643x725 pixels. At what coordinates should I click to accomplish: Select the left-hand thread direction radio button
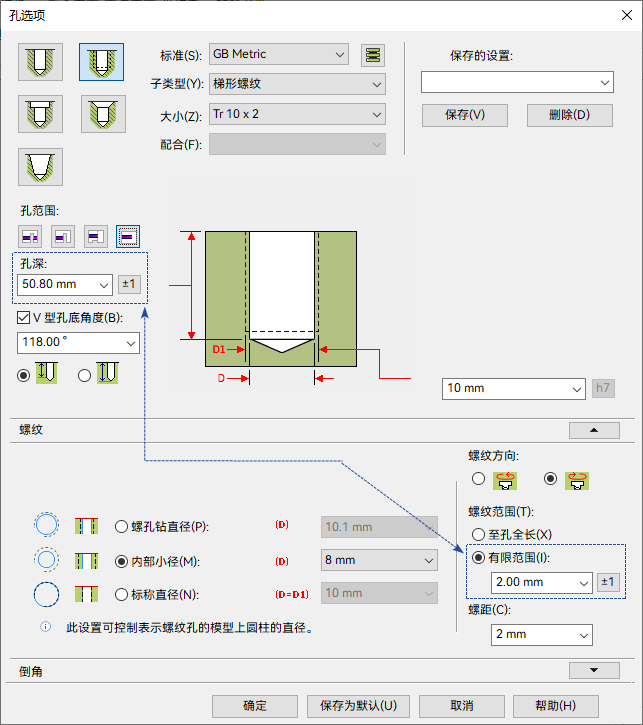coord(478,479)
